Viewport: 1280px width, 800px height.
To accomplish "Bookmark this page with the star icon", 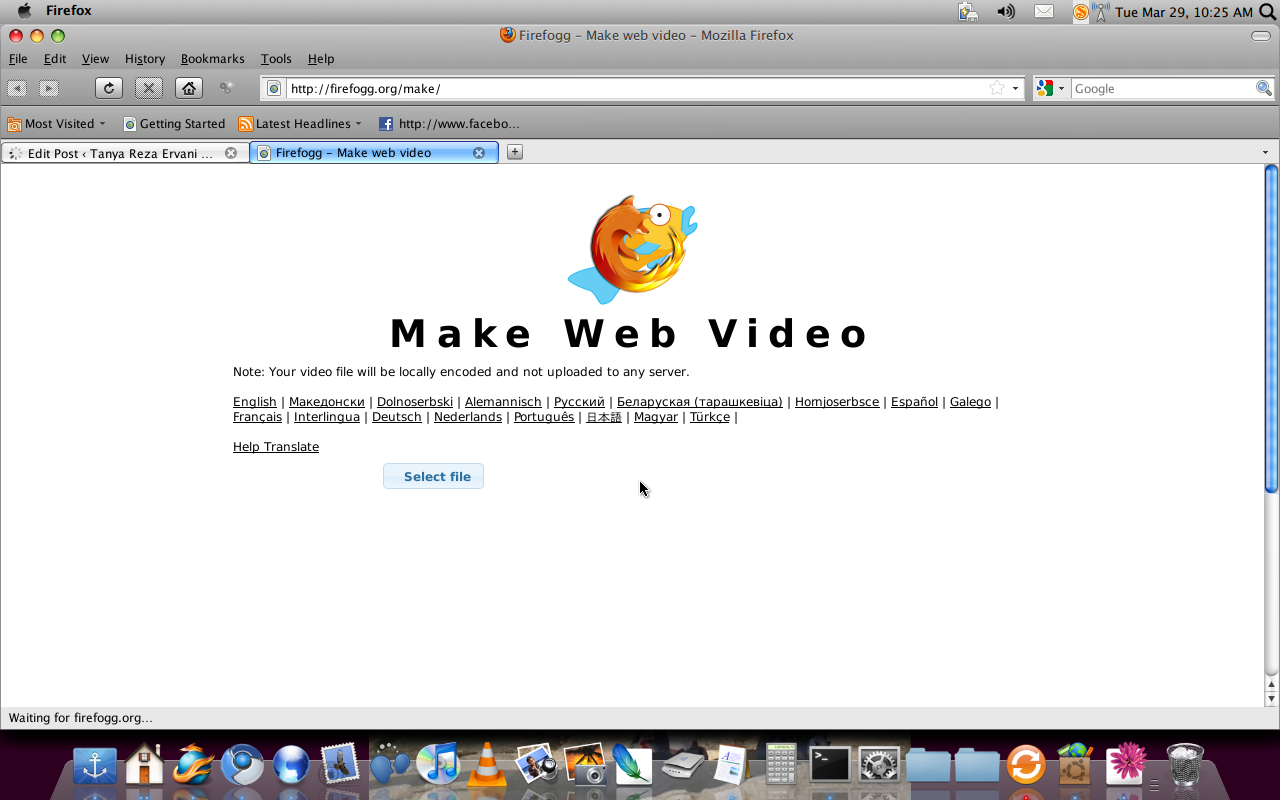I will 996,88.
